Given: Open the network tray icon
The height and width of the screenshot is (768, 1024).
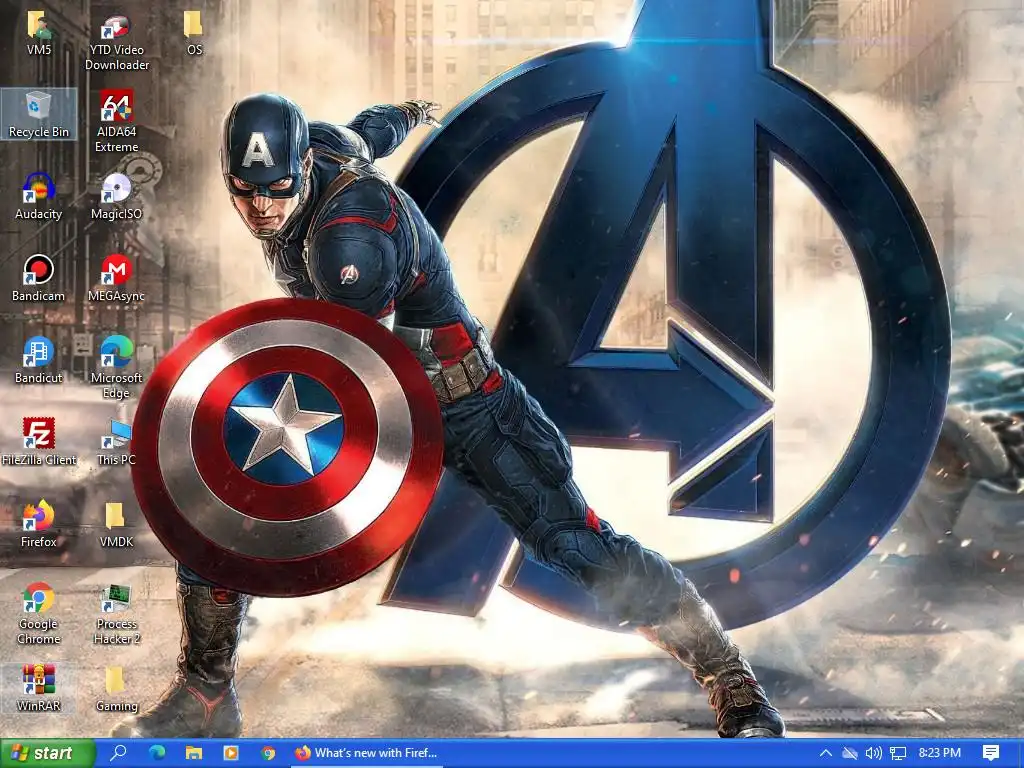Looking at the screenshot, I should (898, 753).
